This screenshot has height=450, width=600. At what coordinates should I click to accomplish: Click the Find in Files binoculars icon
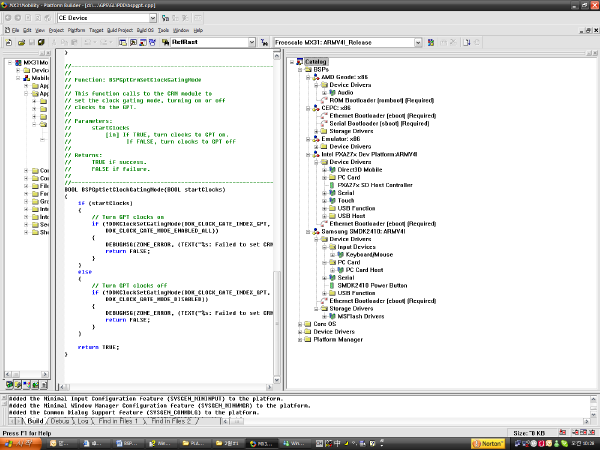pos(166,42)
